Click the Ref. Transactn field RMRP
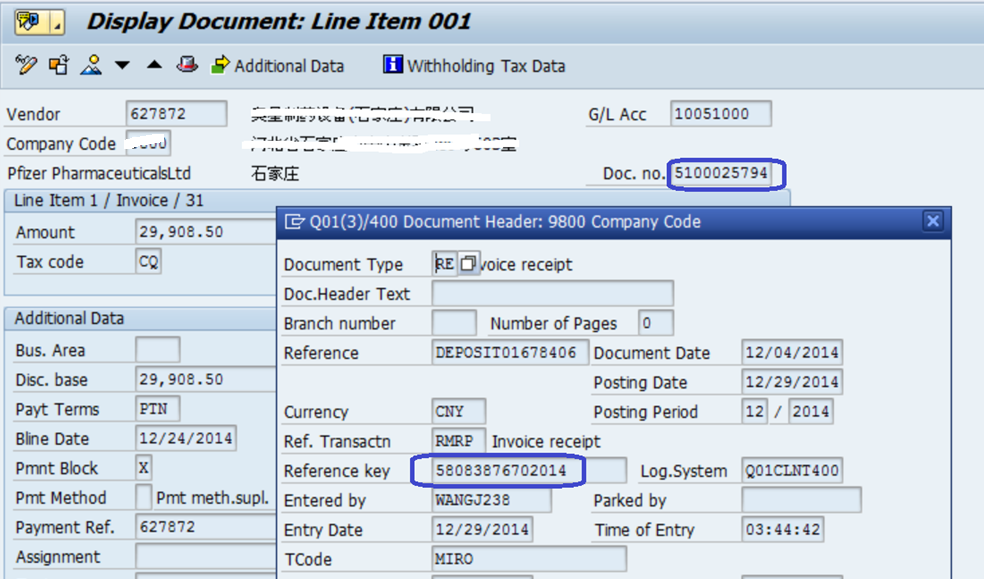The height and width of the screenshot is (579, 984). point(458,440)
